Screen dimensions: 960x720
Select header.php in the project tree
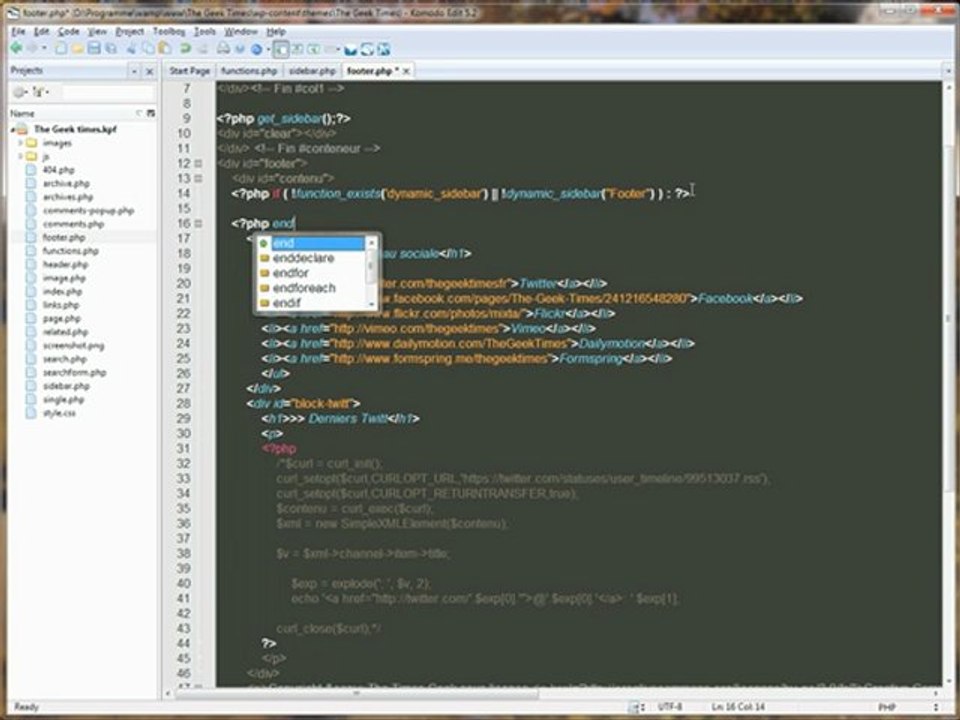[x=66, y=264]
